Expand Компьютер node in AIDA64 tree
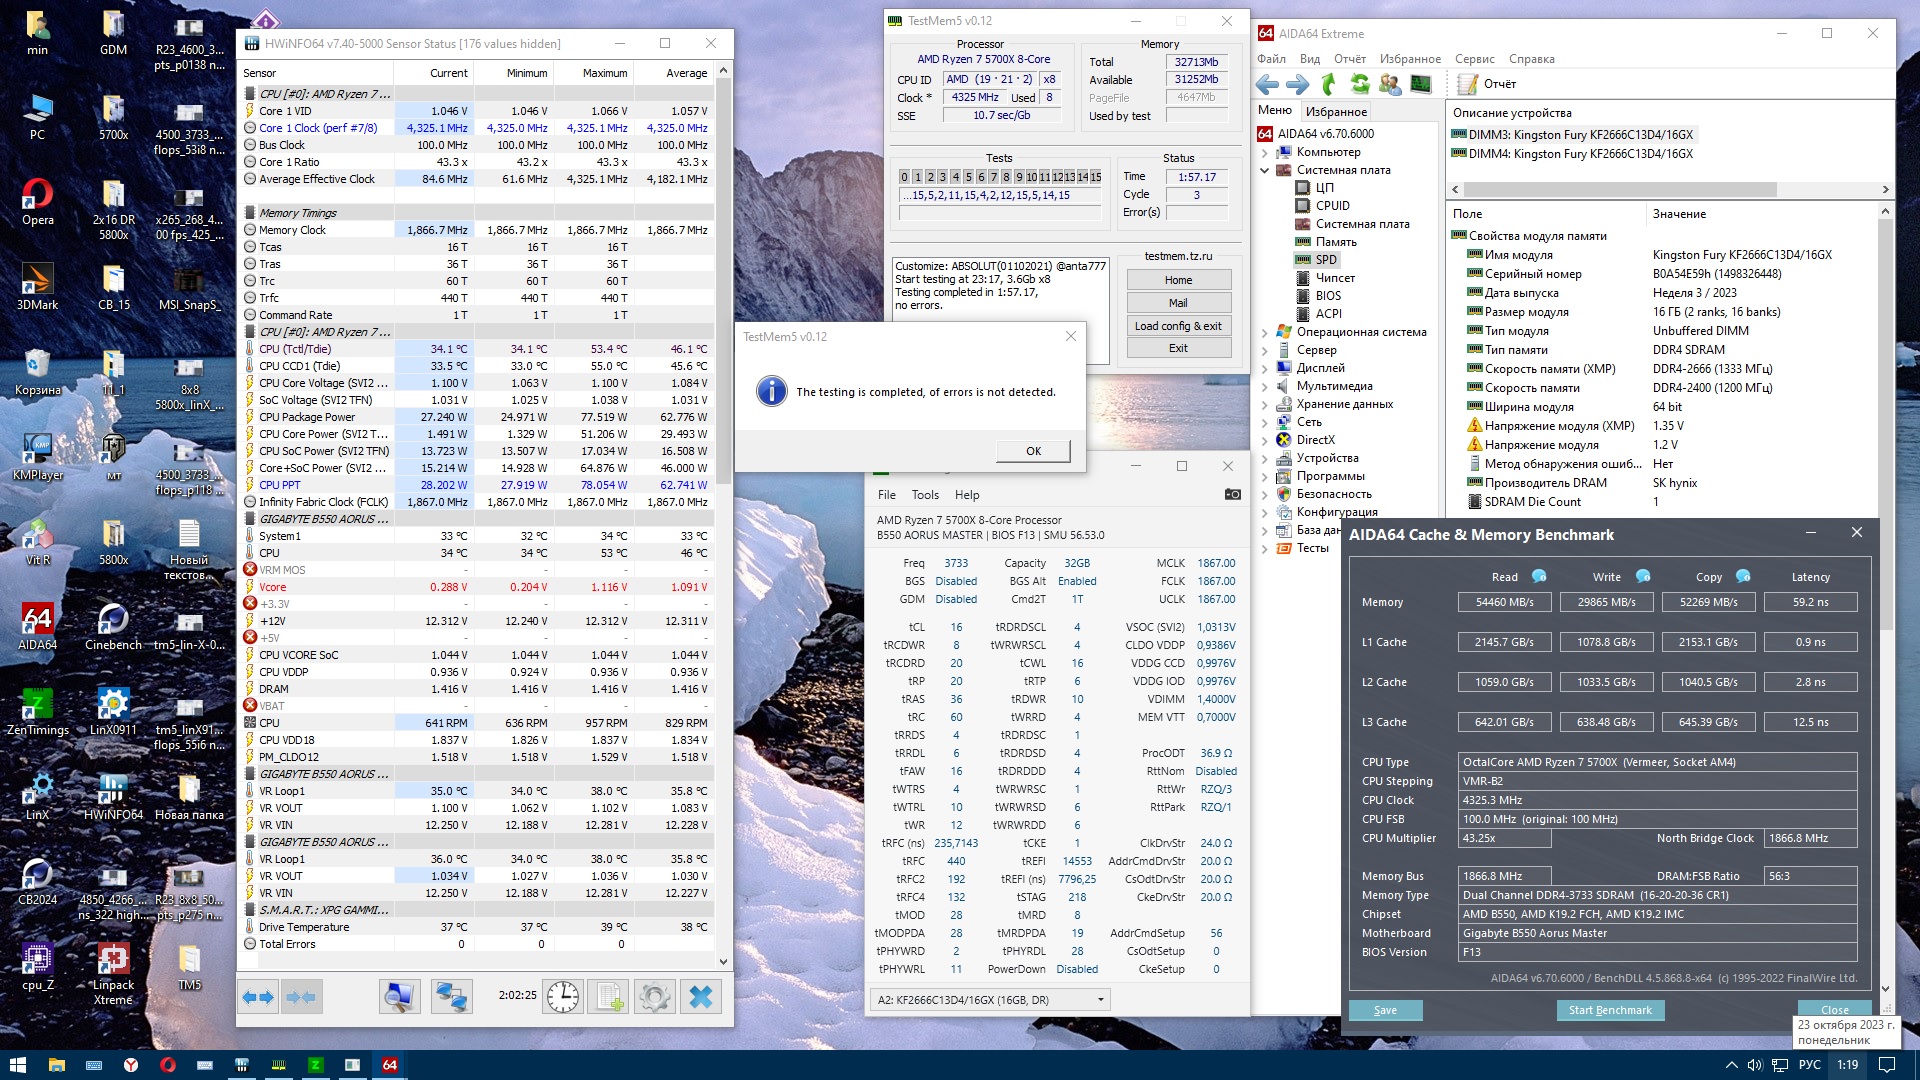The width and height of the screenshot is (1920, 1080). (1264, 152)
